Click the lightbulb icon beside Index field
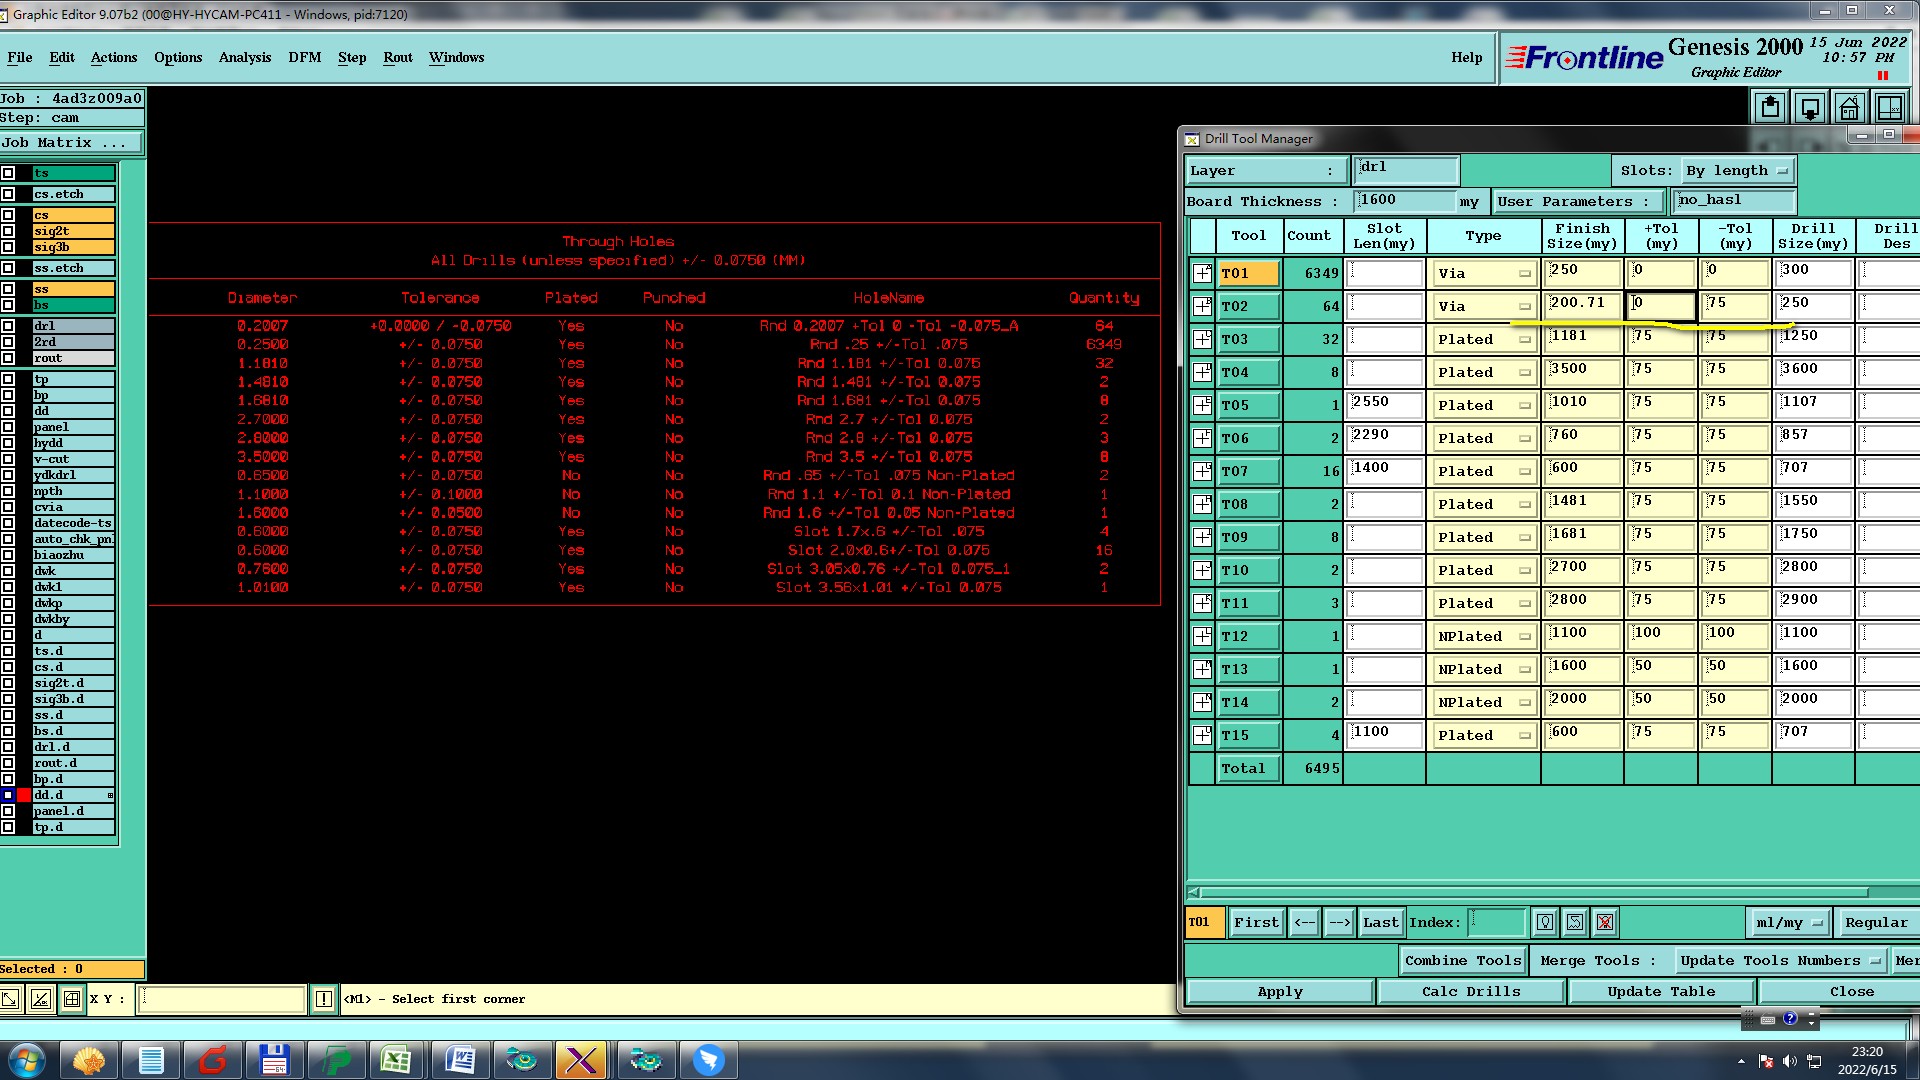This screenshot has height=1080, width=1920. click(x=1545, y=922)
